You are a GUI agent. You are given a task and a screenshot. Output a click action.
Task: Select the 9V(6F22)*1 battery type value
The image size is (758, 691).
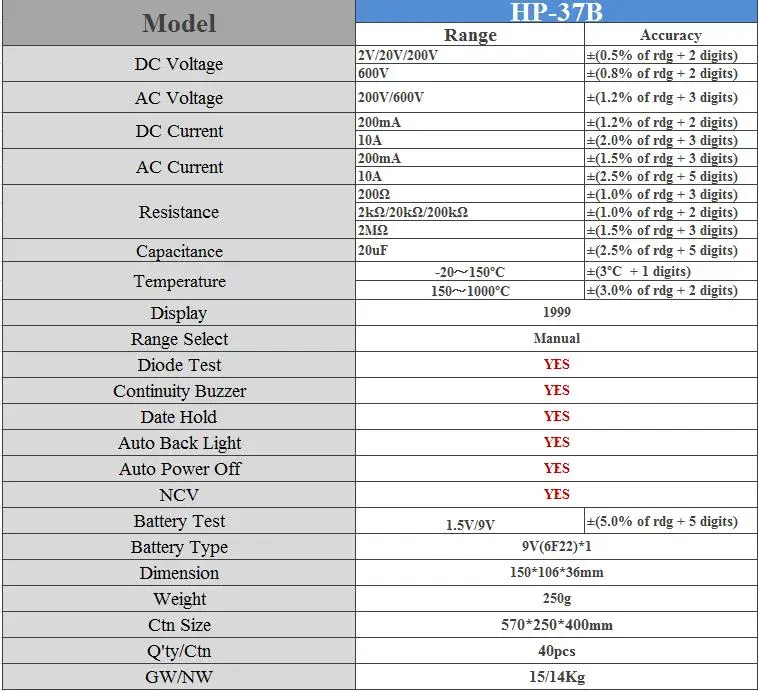tap(556, 546)
